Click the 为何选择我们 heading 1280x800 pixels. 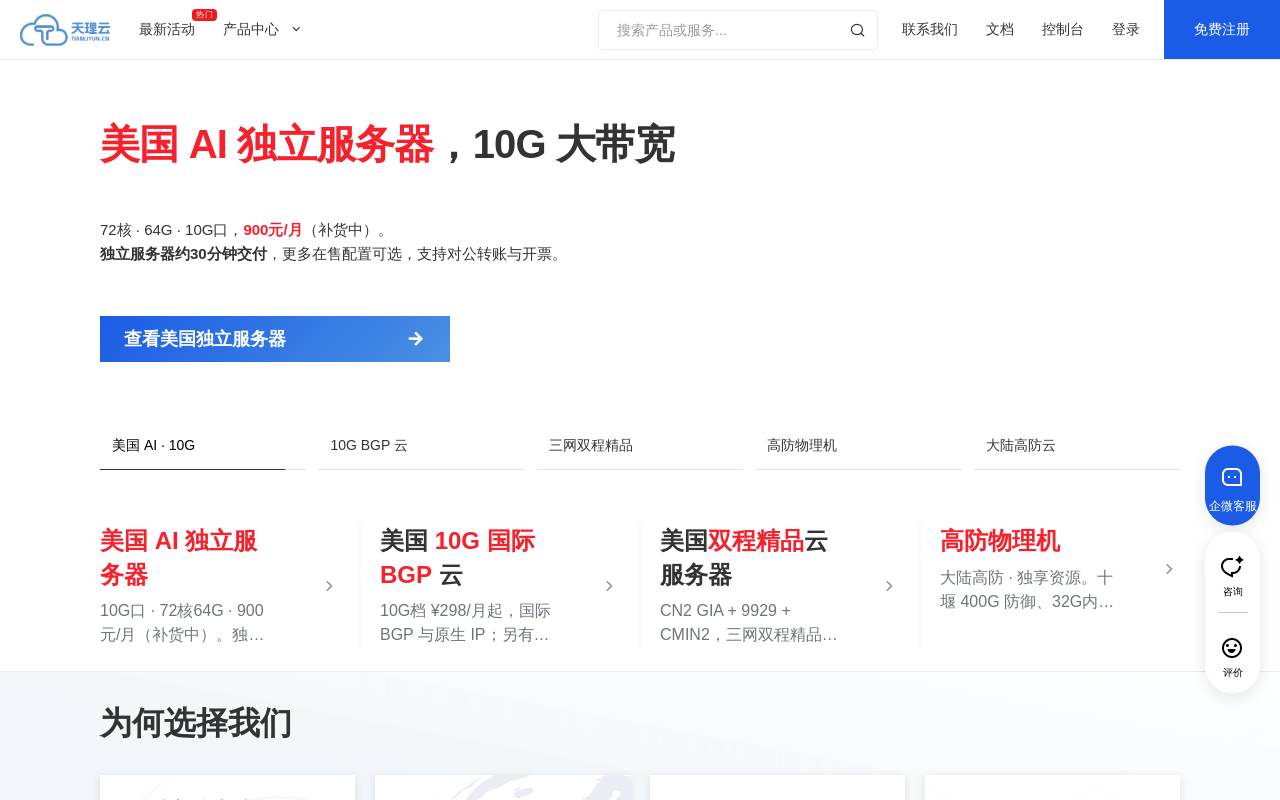[x=196, y=723]
